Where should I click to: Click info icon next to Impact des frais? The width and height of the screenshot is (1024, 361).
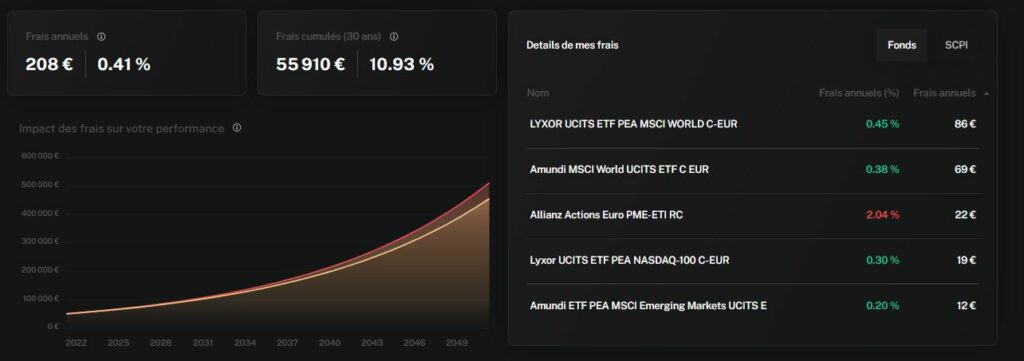coord(237,128)
